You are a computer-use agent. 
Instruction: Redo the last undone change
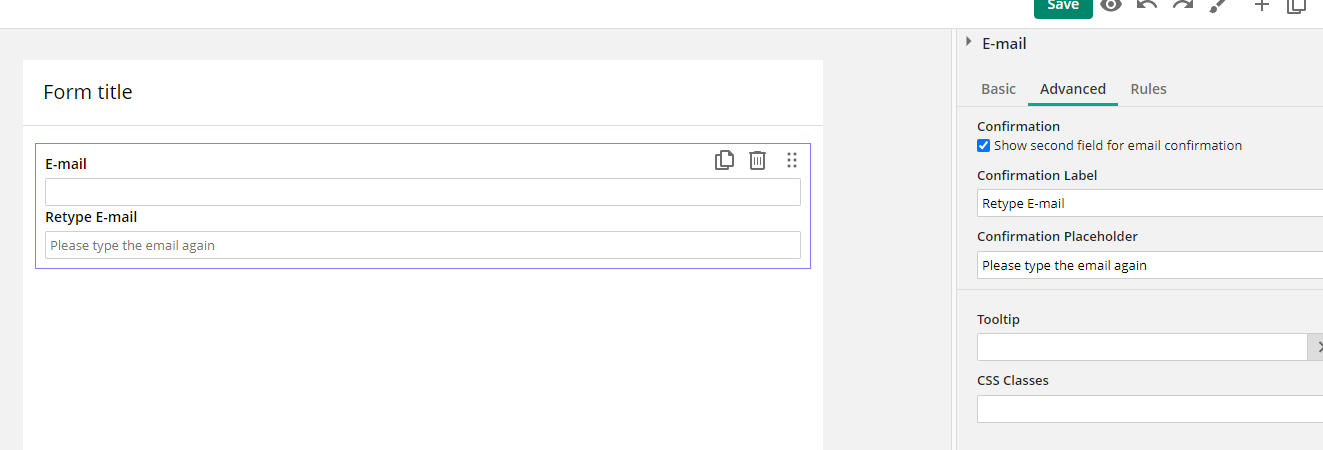click(x=1182, y=5)
